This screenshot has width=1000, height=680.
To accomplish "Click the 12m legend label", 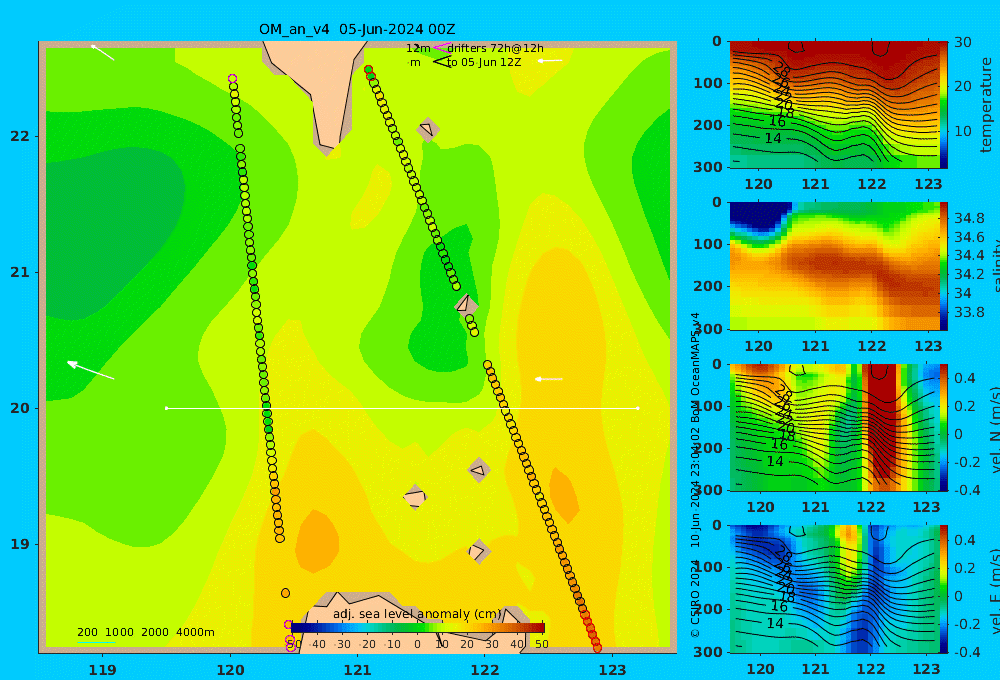I will coord(418,48).
